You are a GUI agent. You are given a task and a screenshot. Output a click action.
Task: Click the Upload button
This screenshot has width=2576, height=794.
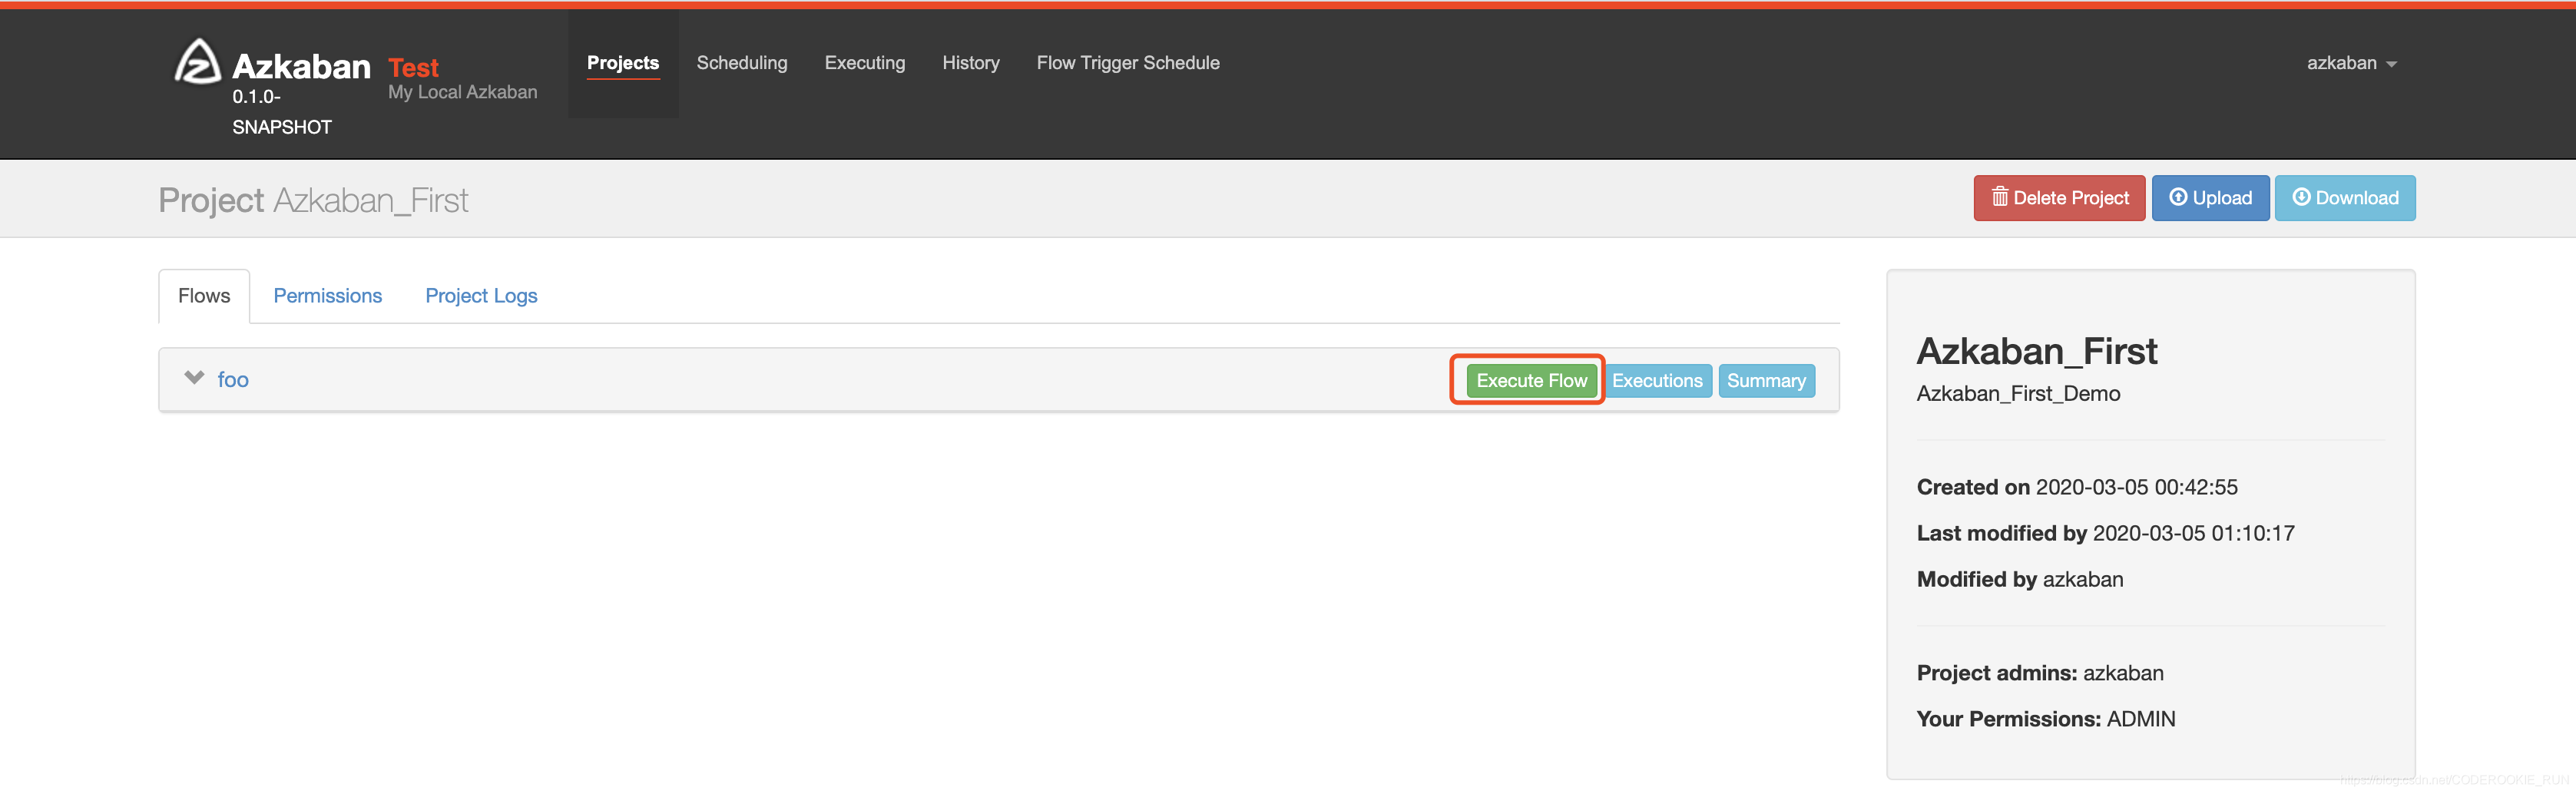coord(2210,198)
